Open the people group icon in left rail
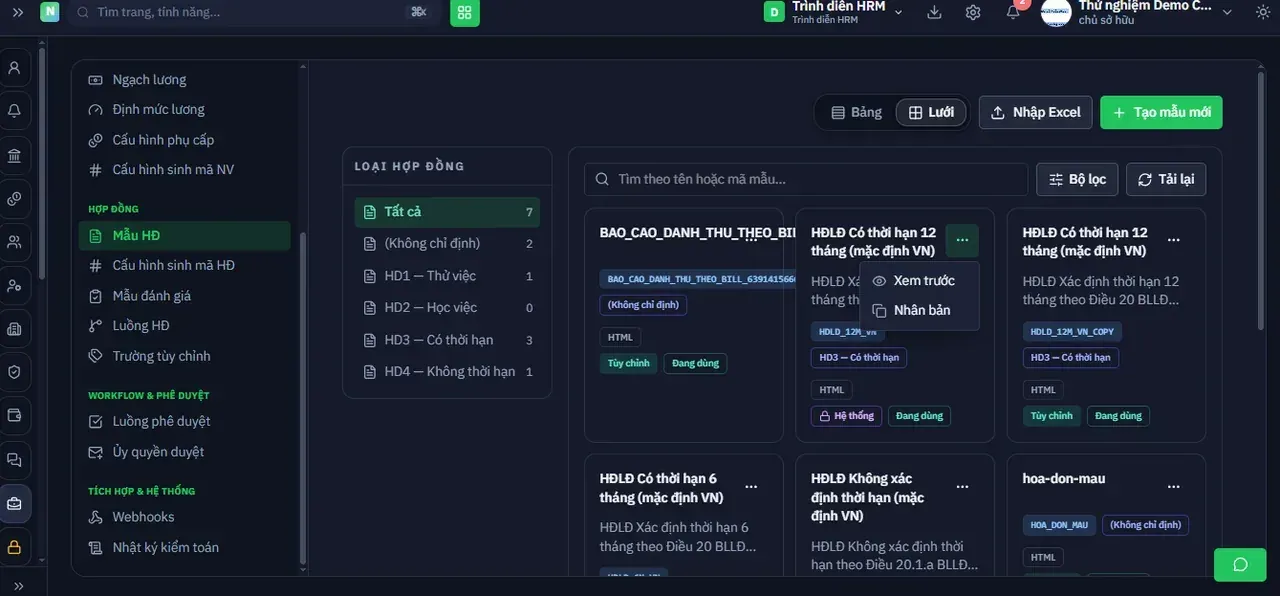This screenshot has width=1280, height=596. pyautogui.click(x=15, y=242)
